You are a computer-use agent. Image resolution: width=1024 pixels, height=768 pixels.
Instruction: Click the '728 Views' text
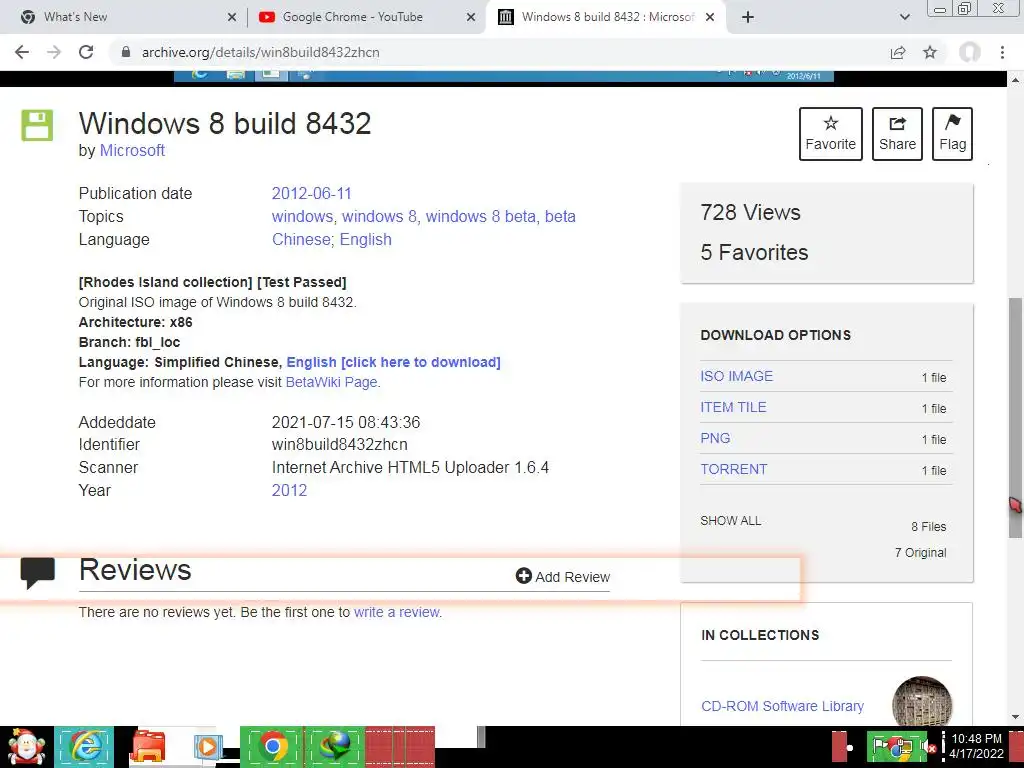pos(750,212)
